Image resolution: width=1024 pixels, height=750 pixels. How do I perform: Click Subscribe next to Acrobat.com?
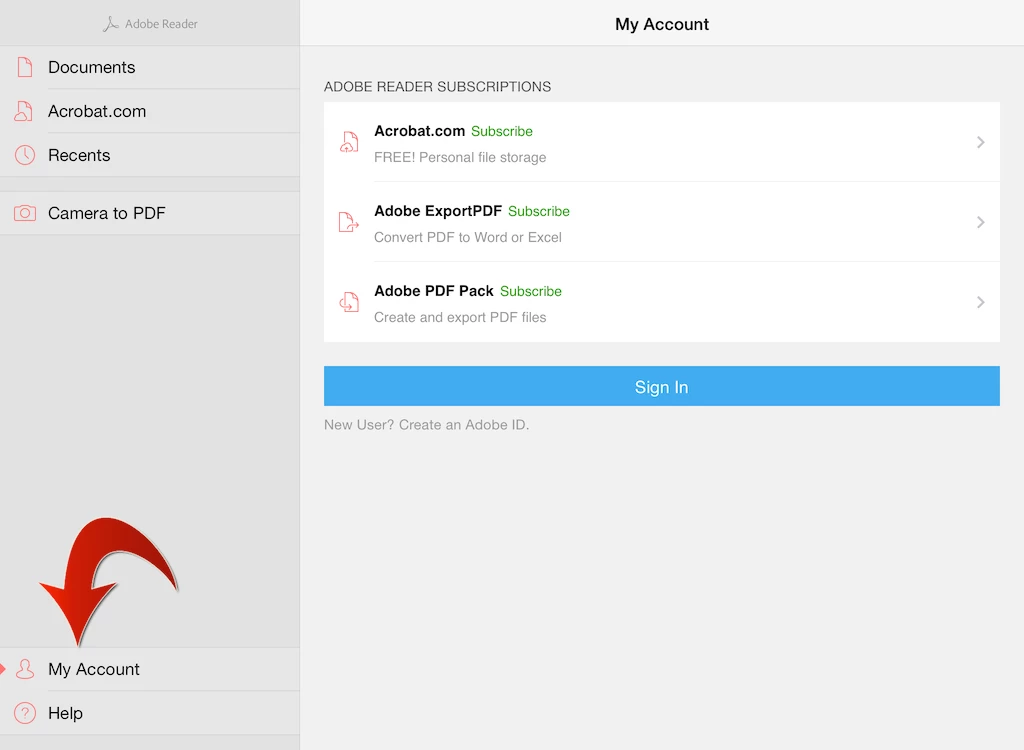[502, 131]
